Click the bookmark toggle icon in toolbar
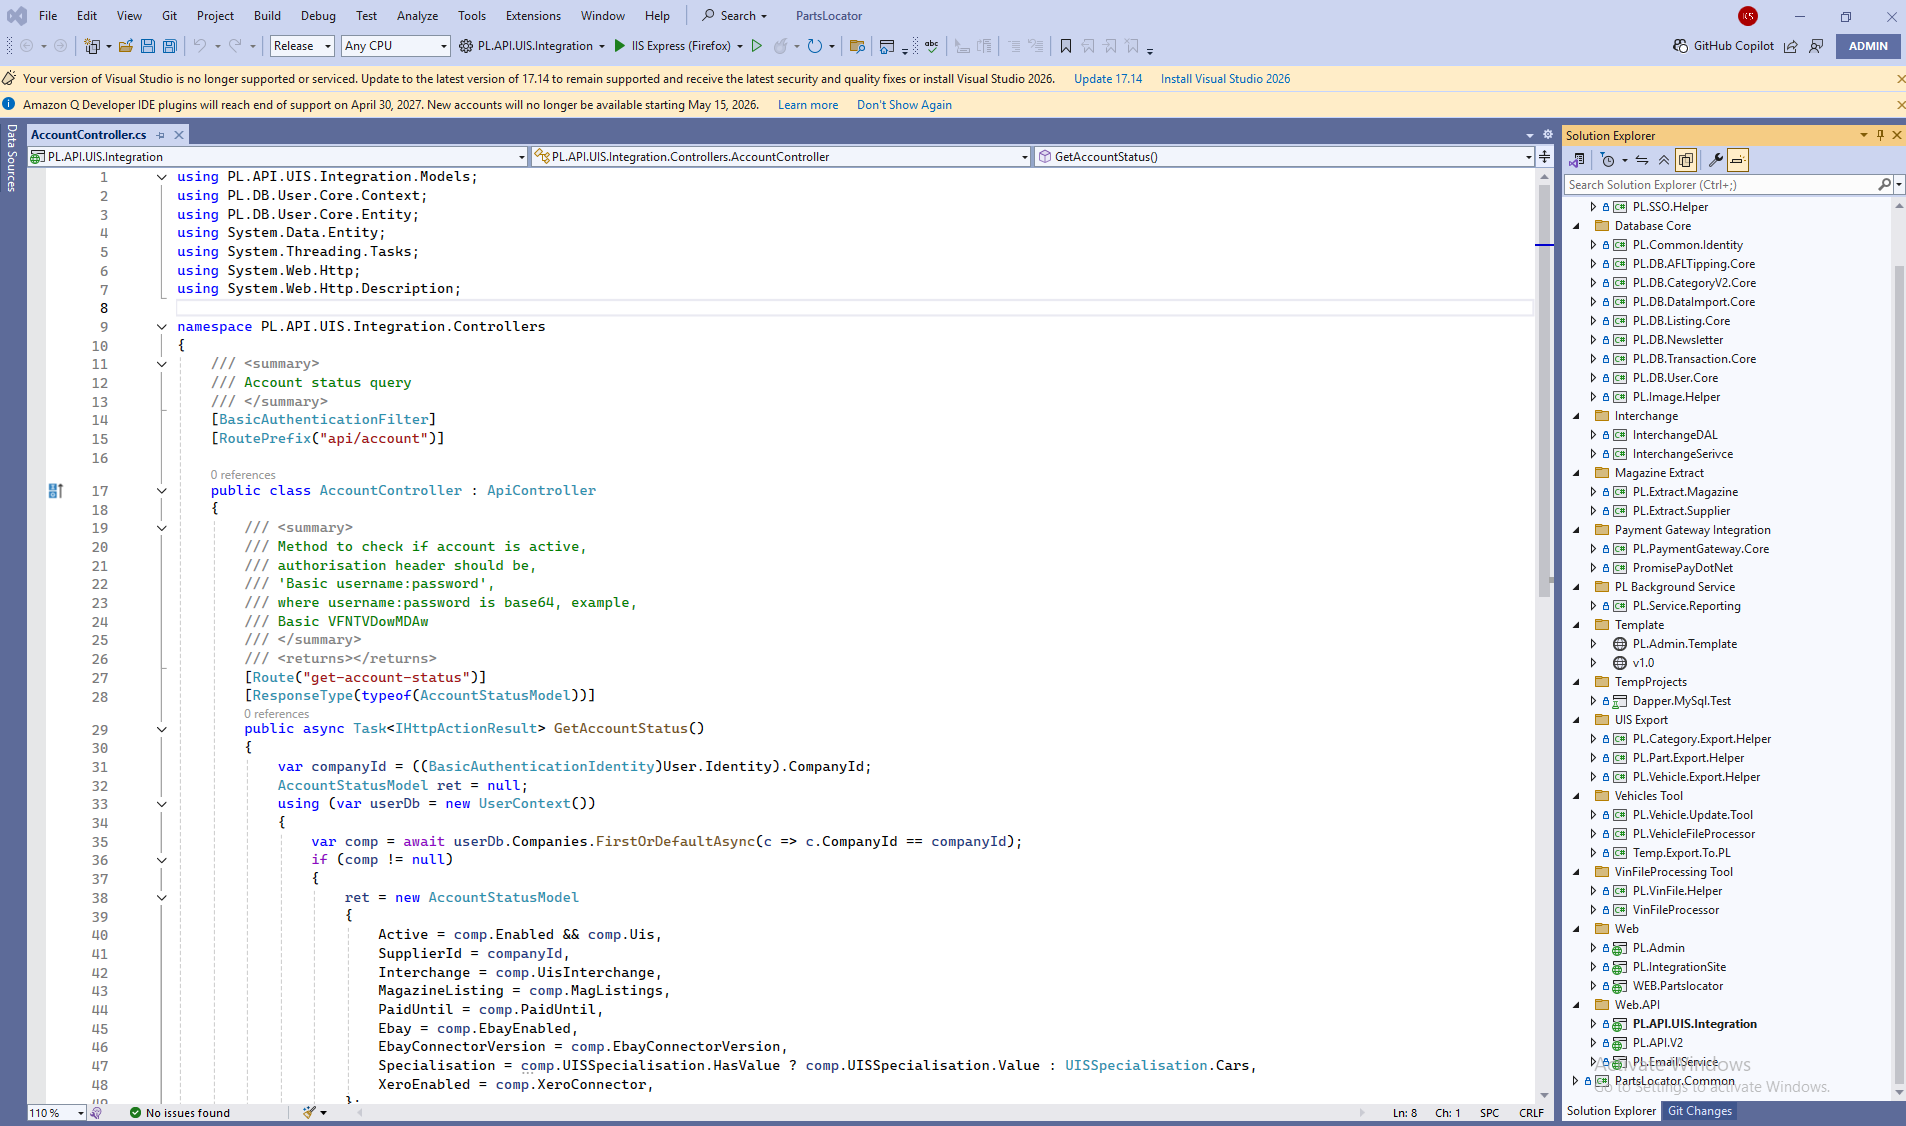Viewport: 1906px width, 1126px height. click(x=1066, y=46)
